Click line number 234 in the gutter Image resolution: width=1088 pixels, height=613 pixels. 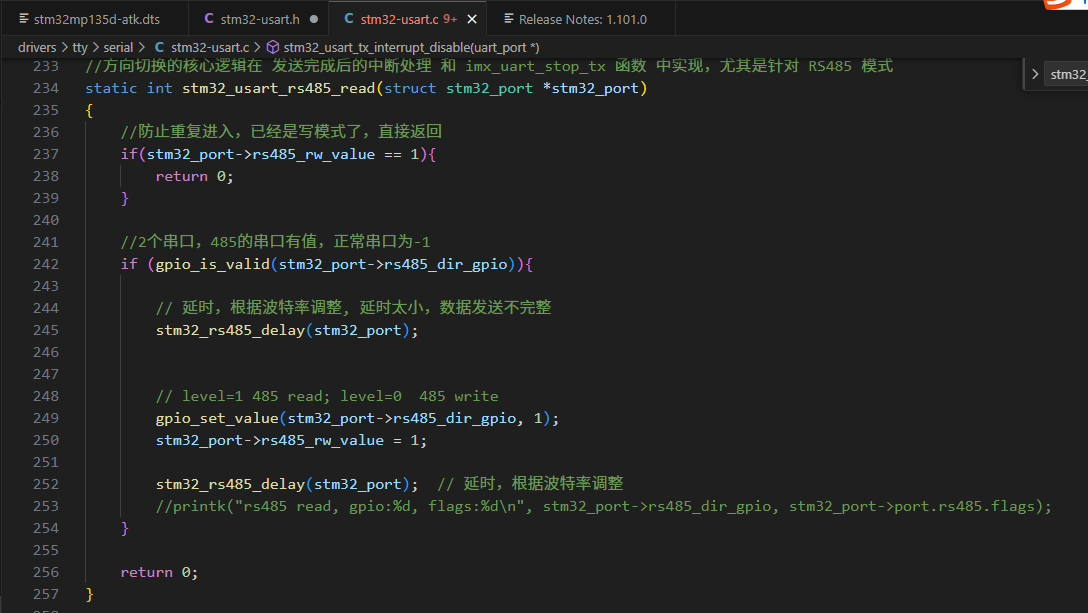tap(46, 87)
